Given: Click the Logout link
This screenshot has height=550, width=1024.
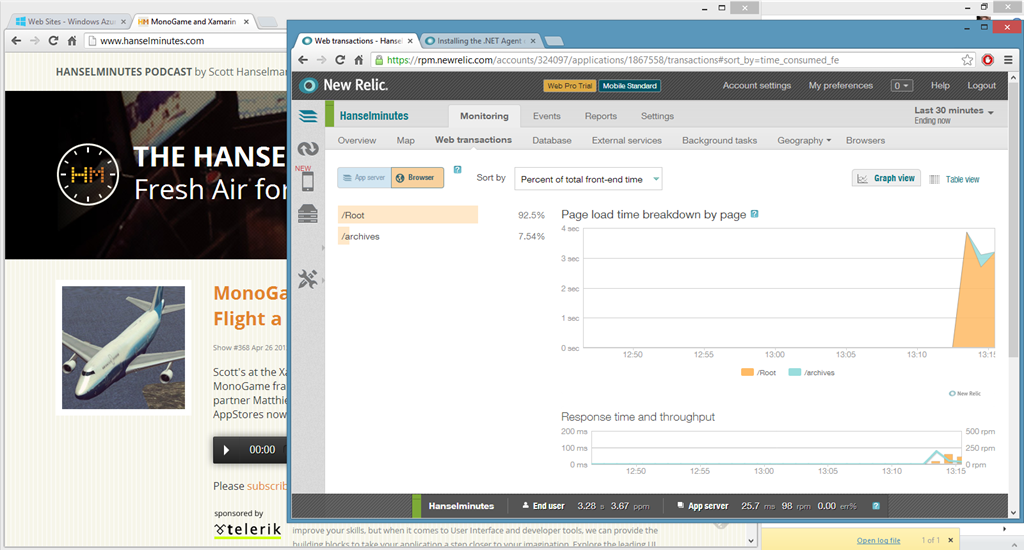Looking at the screenshot, I should 982,86.
